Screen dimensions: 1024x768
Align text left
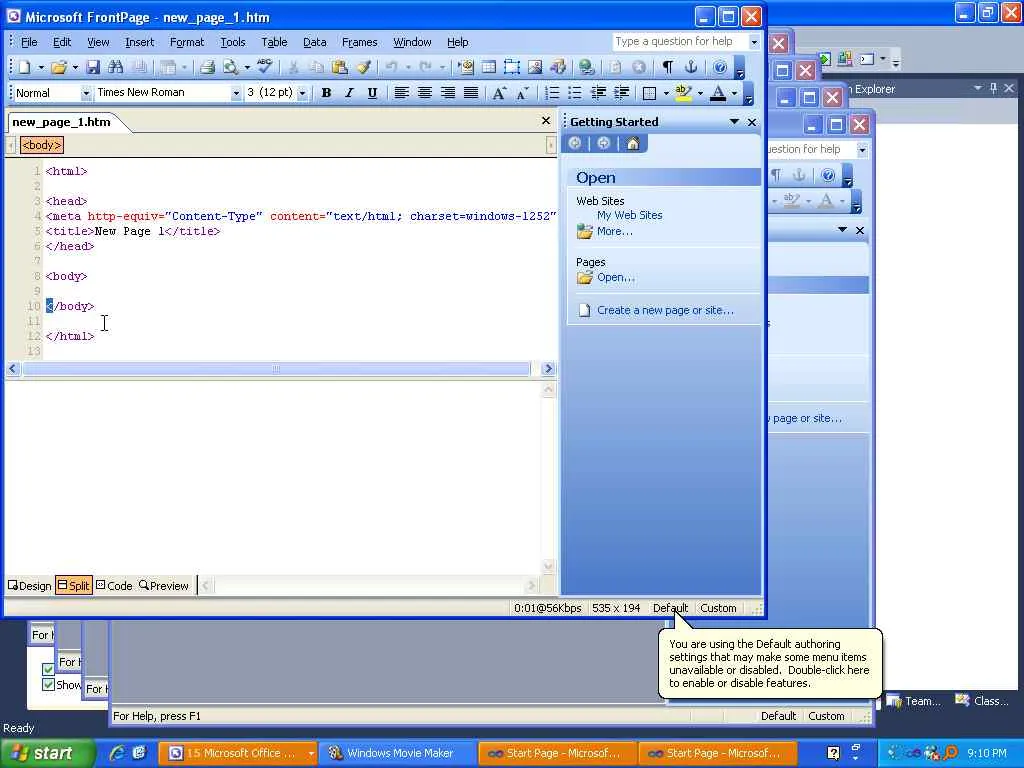point(402,93)
